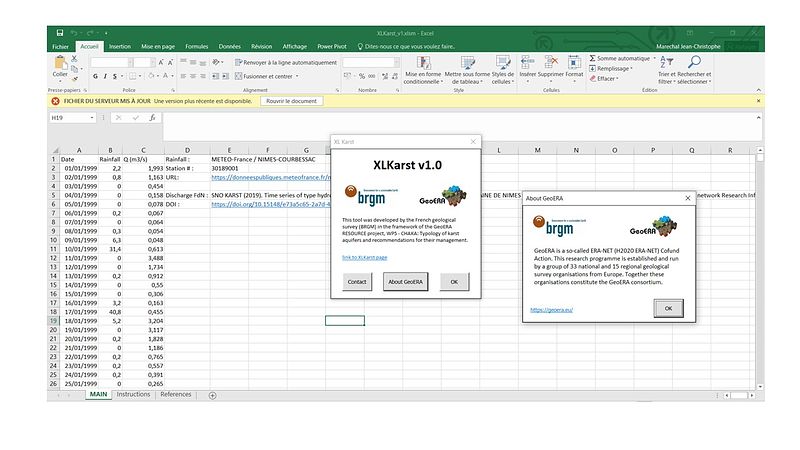
Task: Open the font name combo box
Action: (x=111, y=62)
